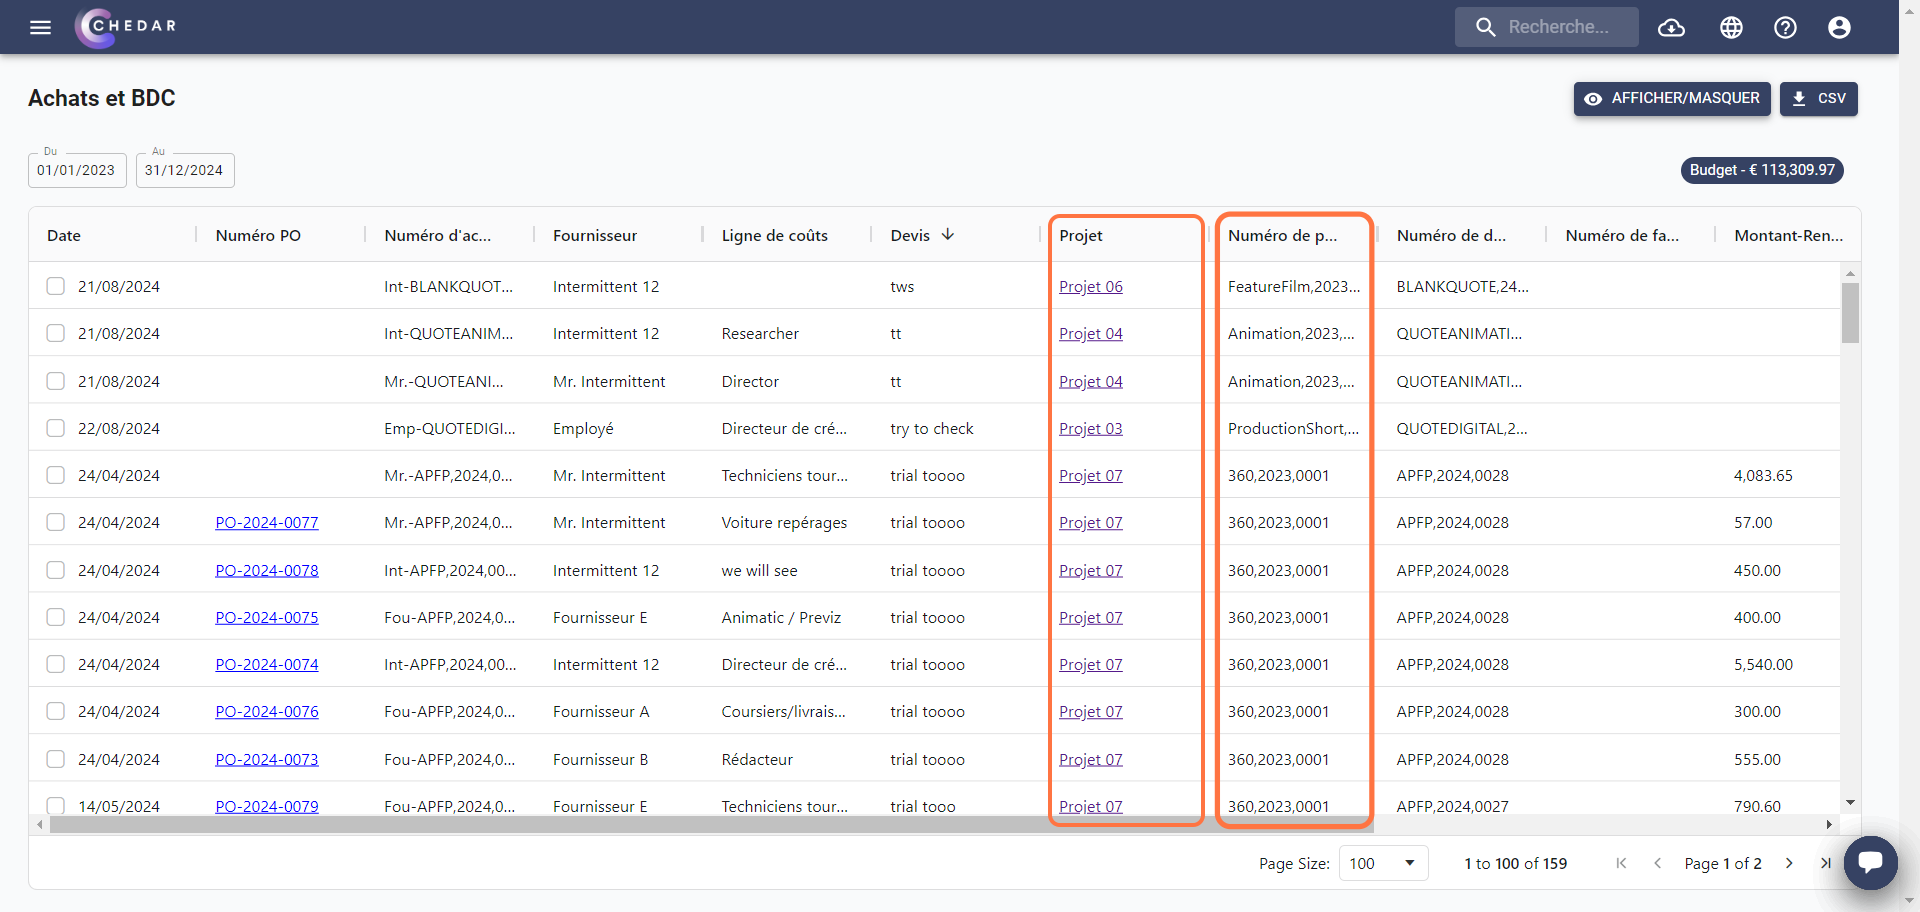Image resolution: width=1920 pixels, height=912 pixels.
Task: Click the table scroll down arrow
Action: pyautogui.click(x=1850, y=802)
